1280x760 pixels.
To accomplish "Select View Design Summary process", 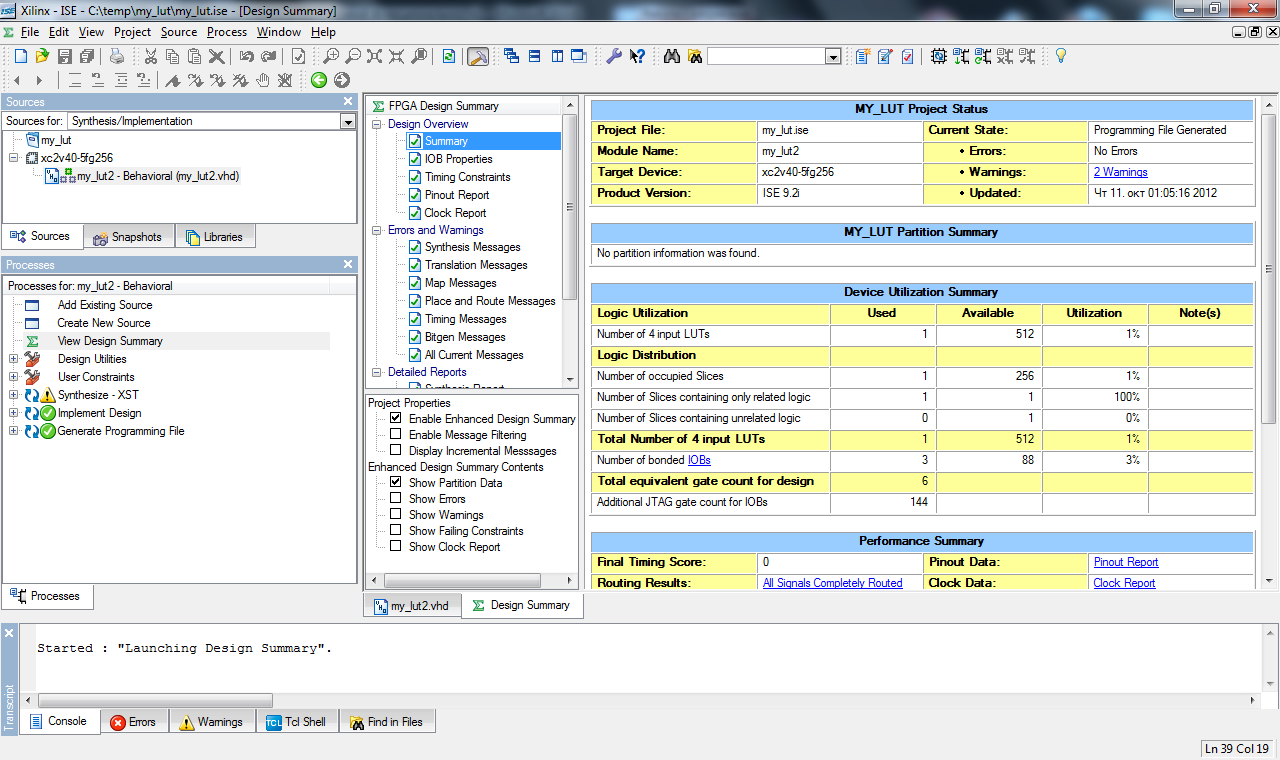I will [110, 341].
